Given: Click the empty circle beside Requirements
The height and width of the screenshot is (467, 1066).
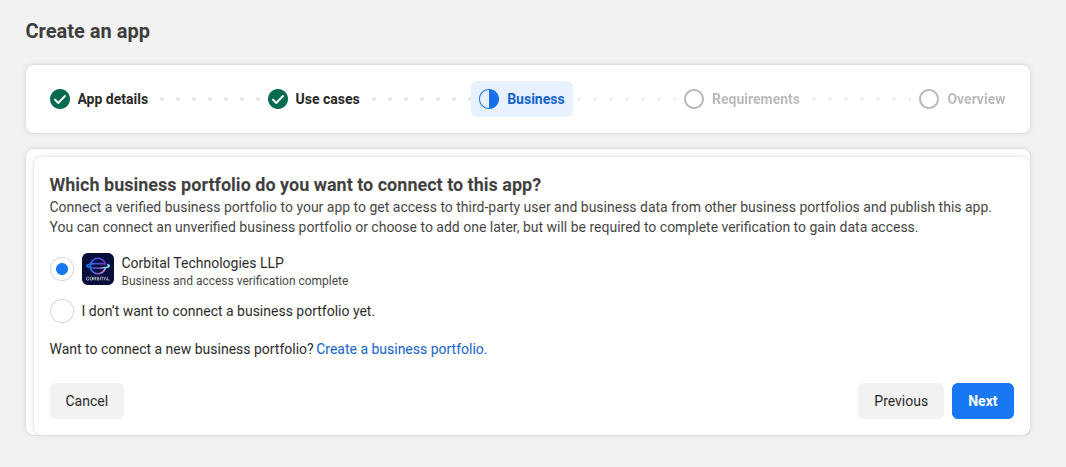Looking at the screenshot, I should click(x=693, y=99).
